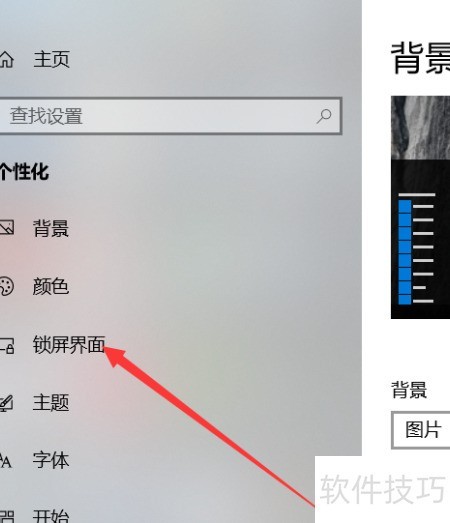Click the magnifier search icon
The height and width of the screenshot is (523, 450).
pyautogui.click(x=324, y=116)
